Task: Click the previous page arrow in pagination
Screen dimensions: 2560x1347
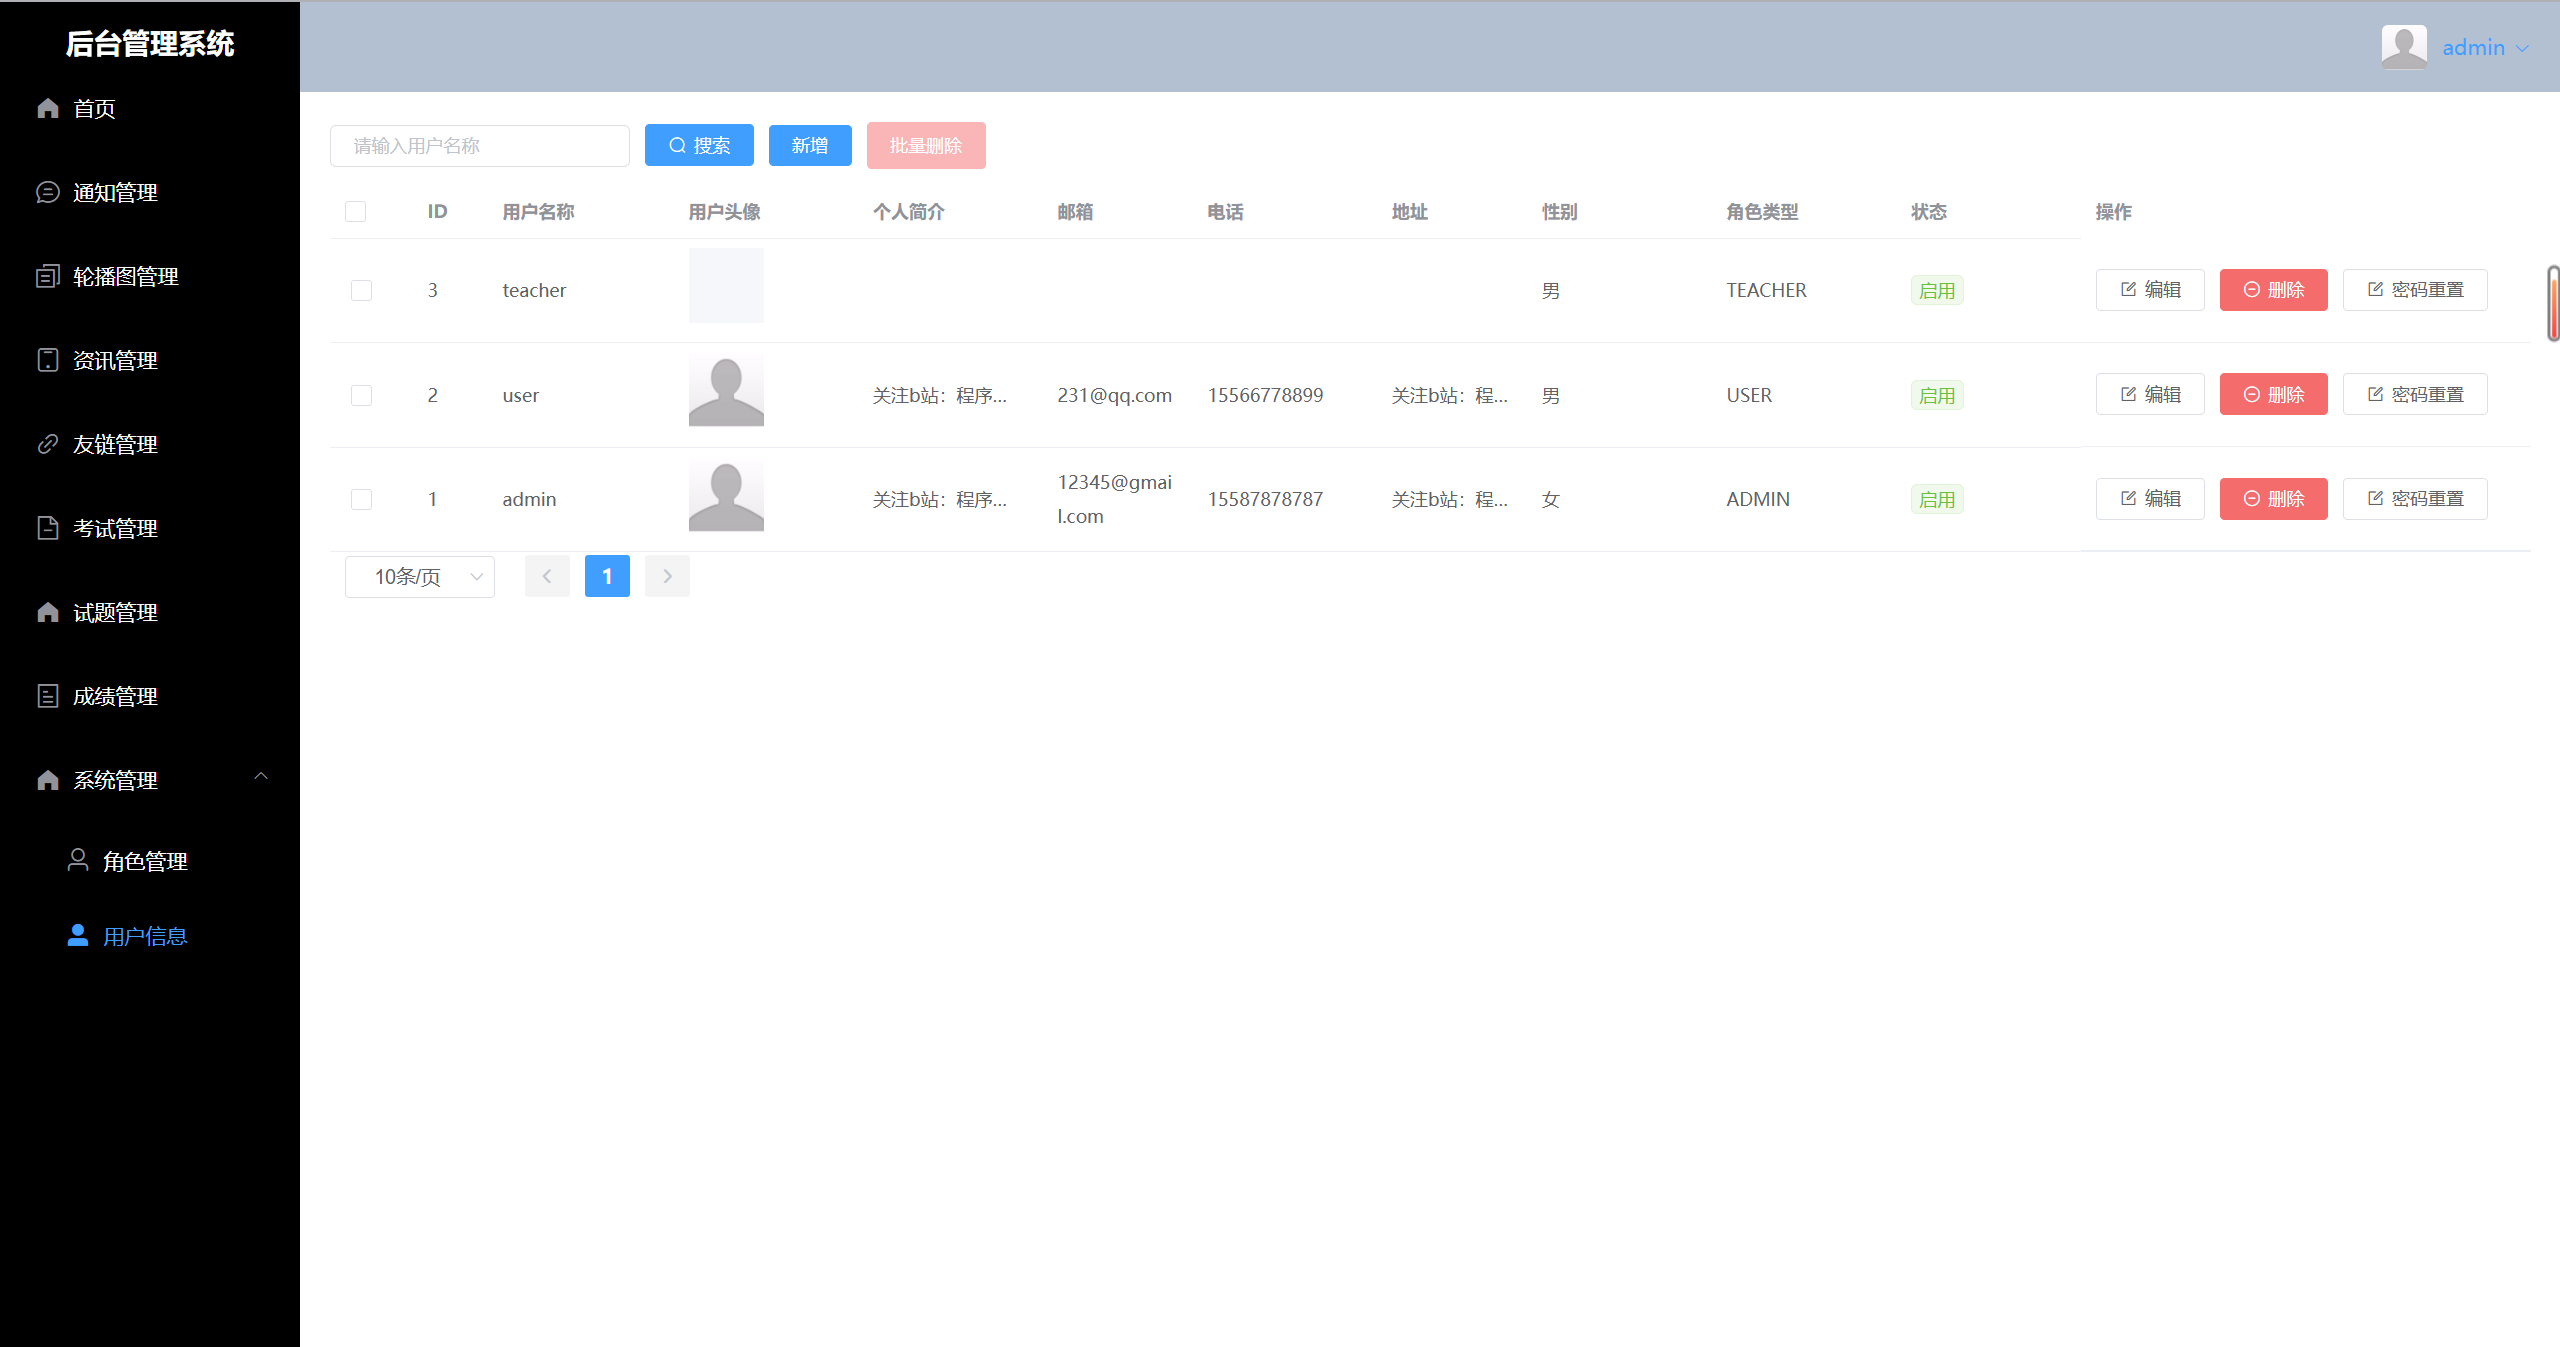Action: click(x=547, y=576)
